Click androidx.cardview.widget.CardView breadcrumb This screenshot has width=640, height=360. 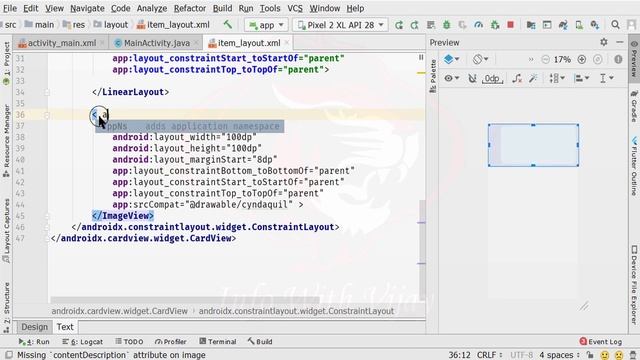pos(119,311)
